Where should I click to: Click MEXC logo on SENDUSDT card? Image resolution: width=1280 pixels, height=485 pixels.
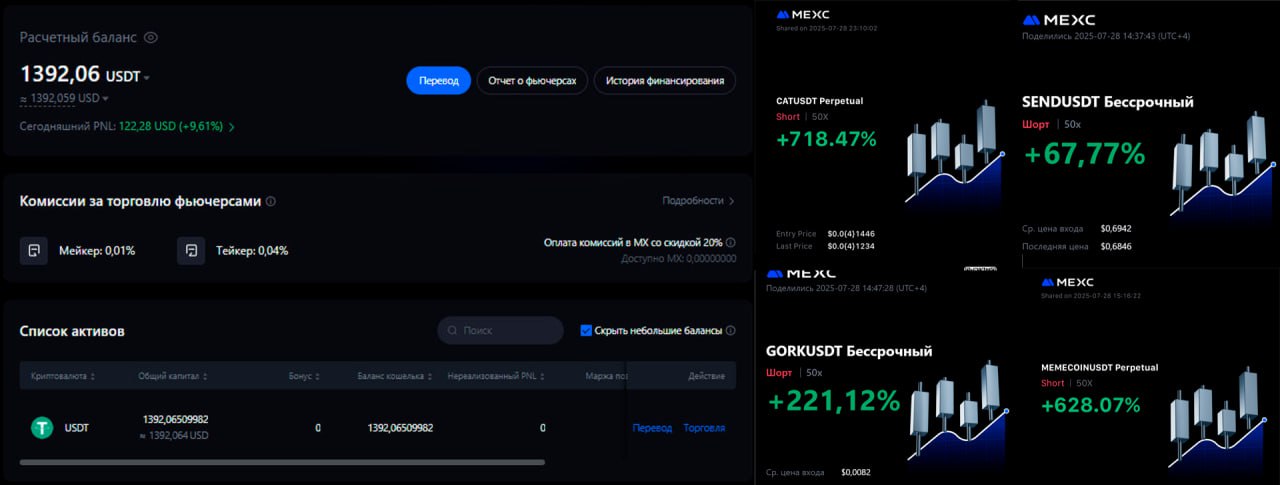(1059, 20)
